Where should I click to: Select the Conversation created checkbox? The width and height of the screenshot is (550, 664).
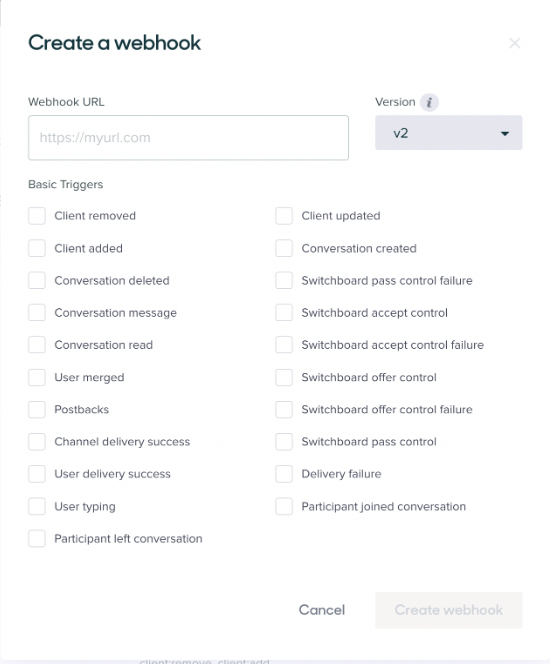pos(284,248)
